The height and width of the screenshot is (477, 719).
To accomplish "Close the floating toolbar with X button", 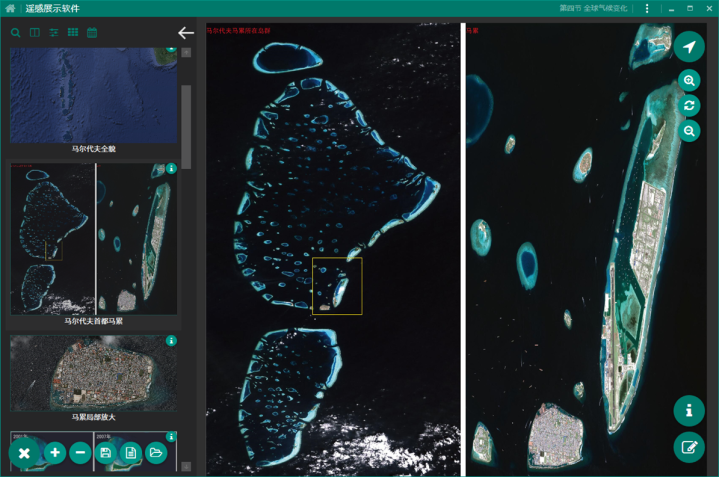I will tap(24, 453).
